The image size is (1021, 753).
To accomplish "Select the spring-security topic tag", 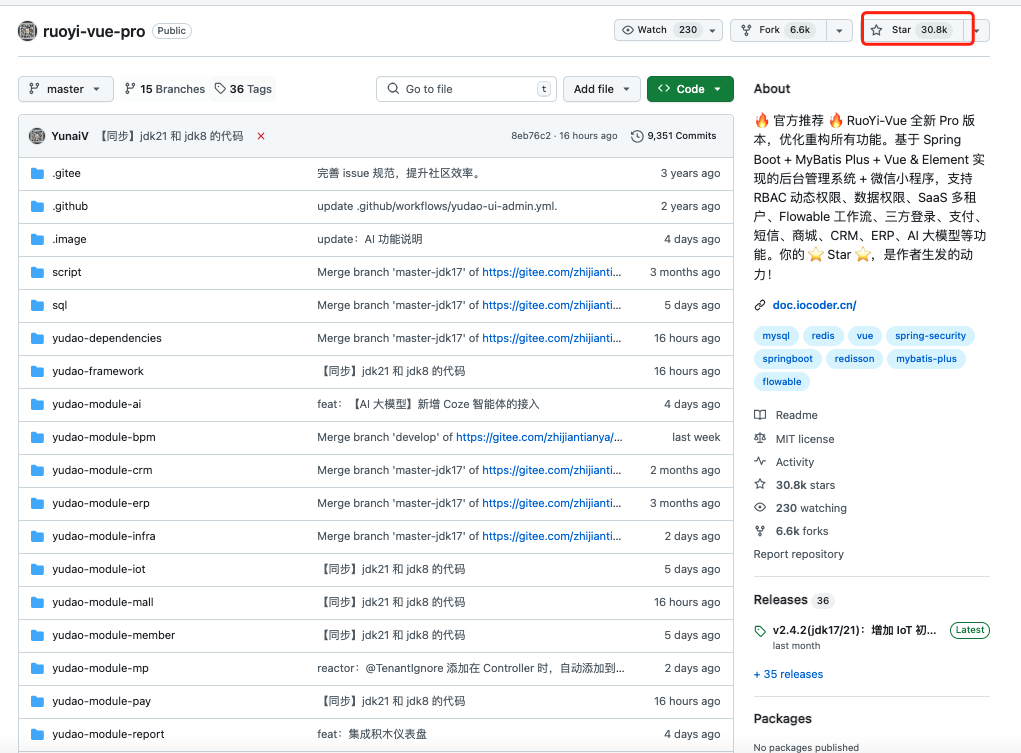I will (x=930, y=335).
